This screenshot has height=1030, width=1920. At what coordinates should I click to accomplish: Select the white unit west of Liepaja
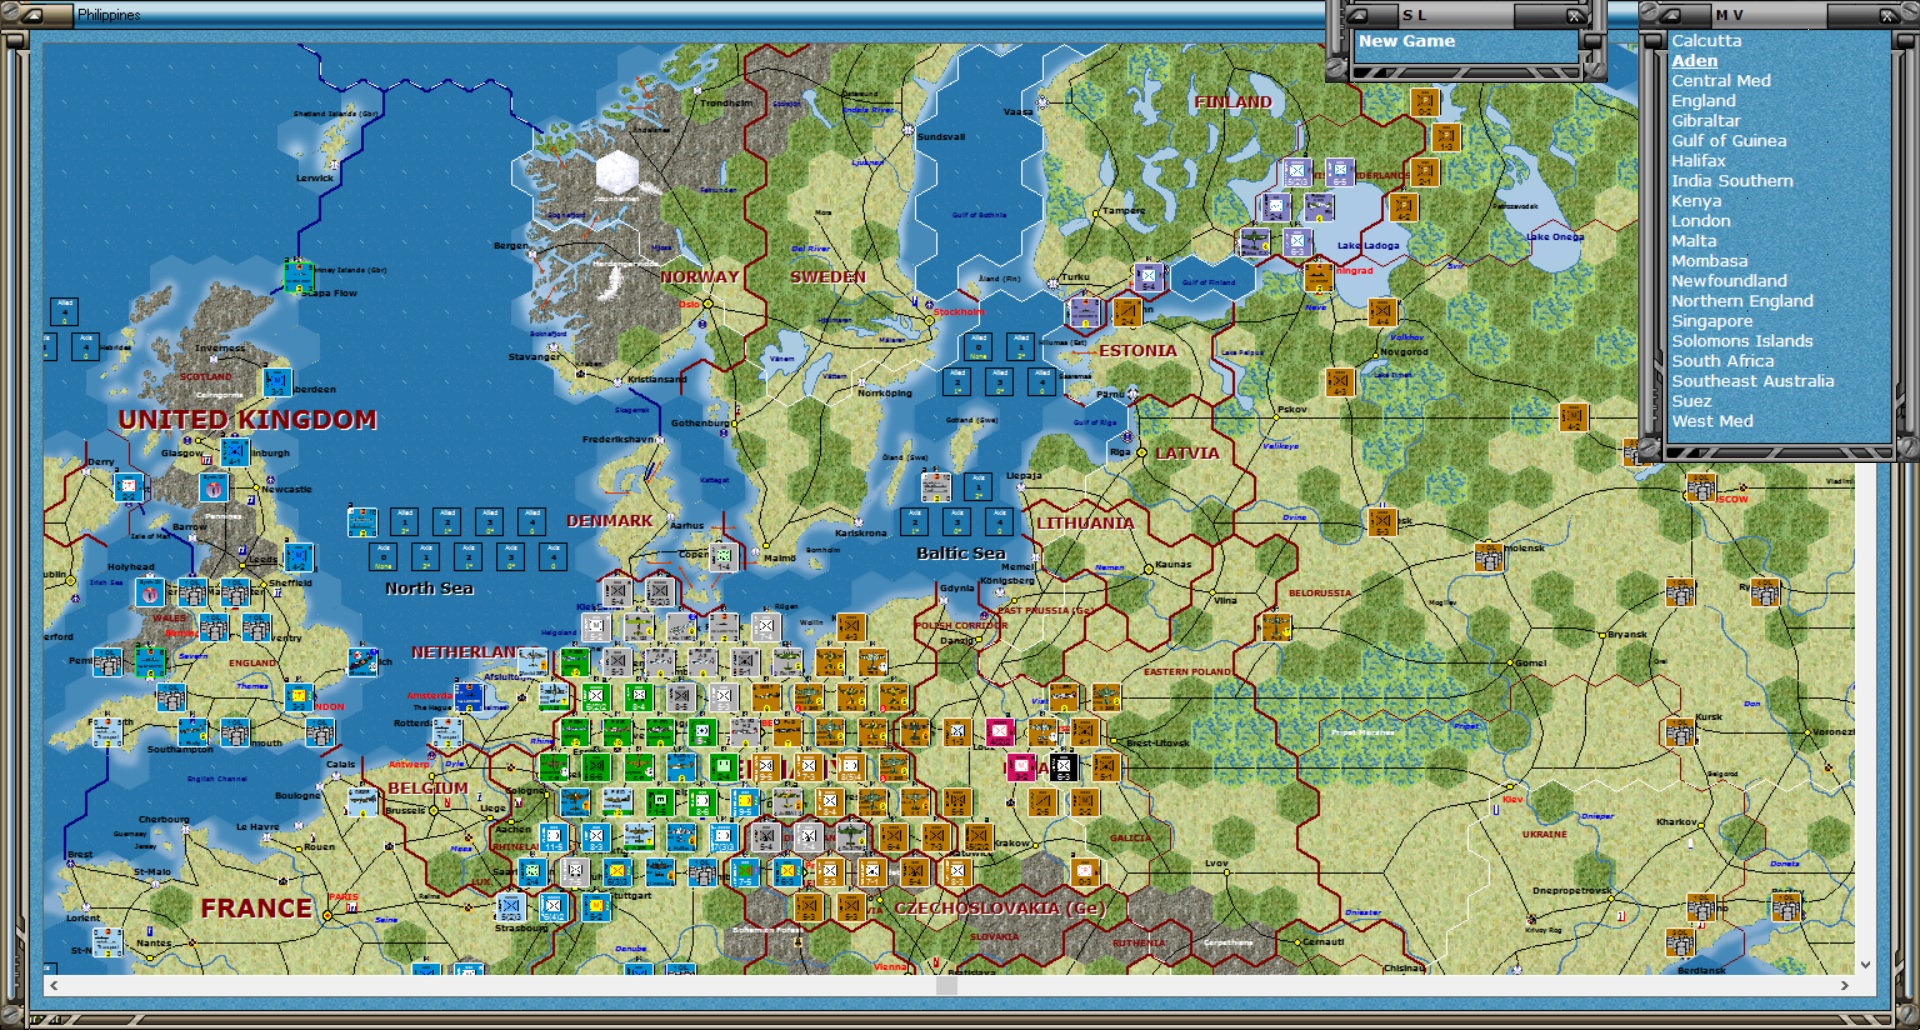pos(936,487)
